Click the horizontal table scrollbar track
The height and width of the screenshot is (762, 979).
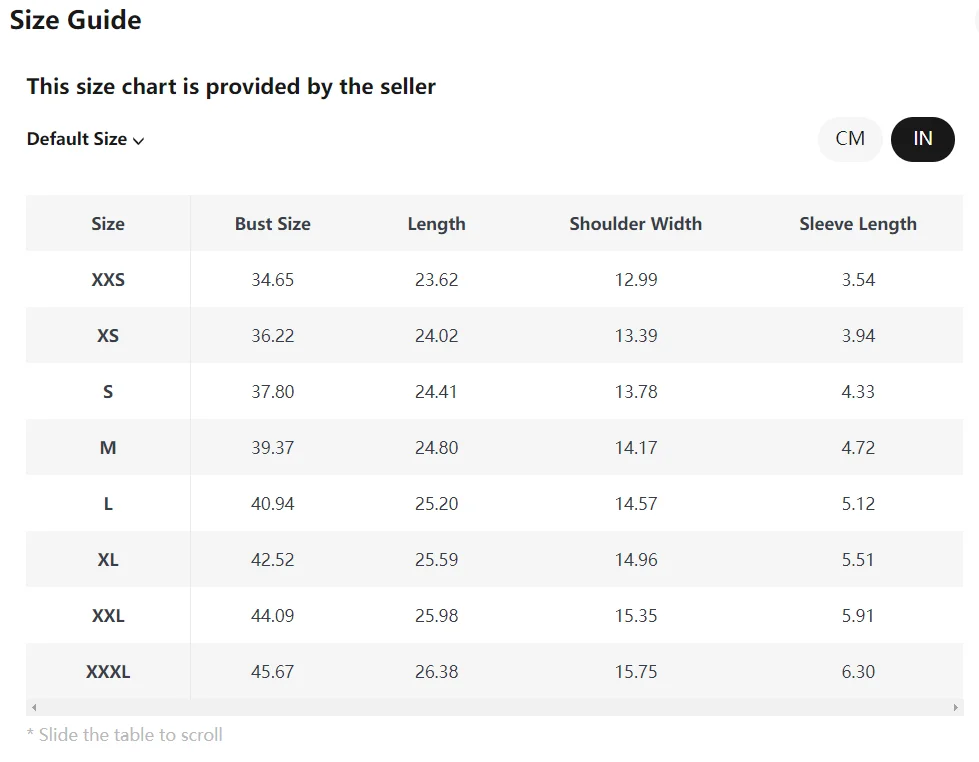494,707
